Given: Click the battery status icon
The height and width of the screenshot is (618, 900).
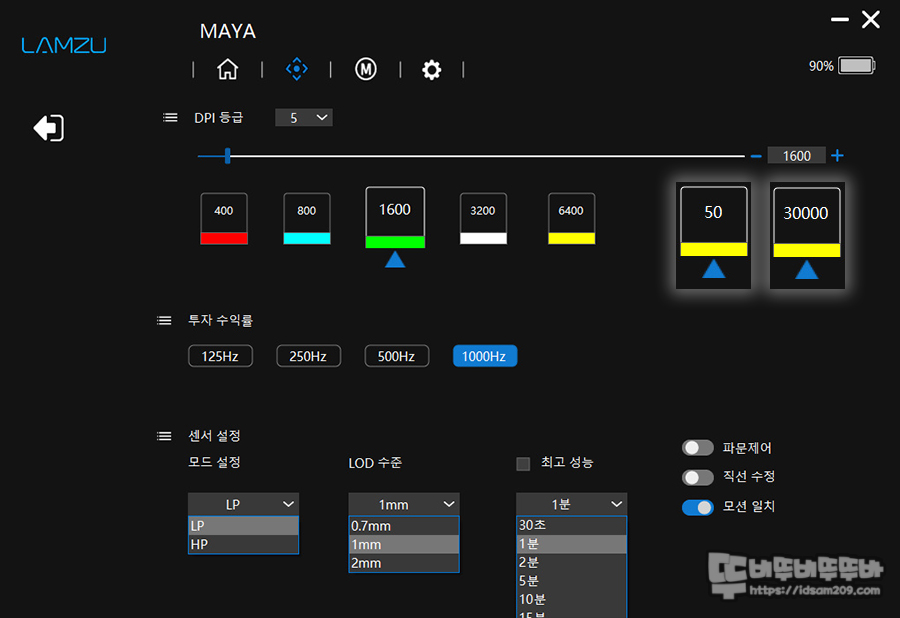Looking at the screenshot, I should [x=856, y=65].
